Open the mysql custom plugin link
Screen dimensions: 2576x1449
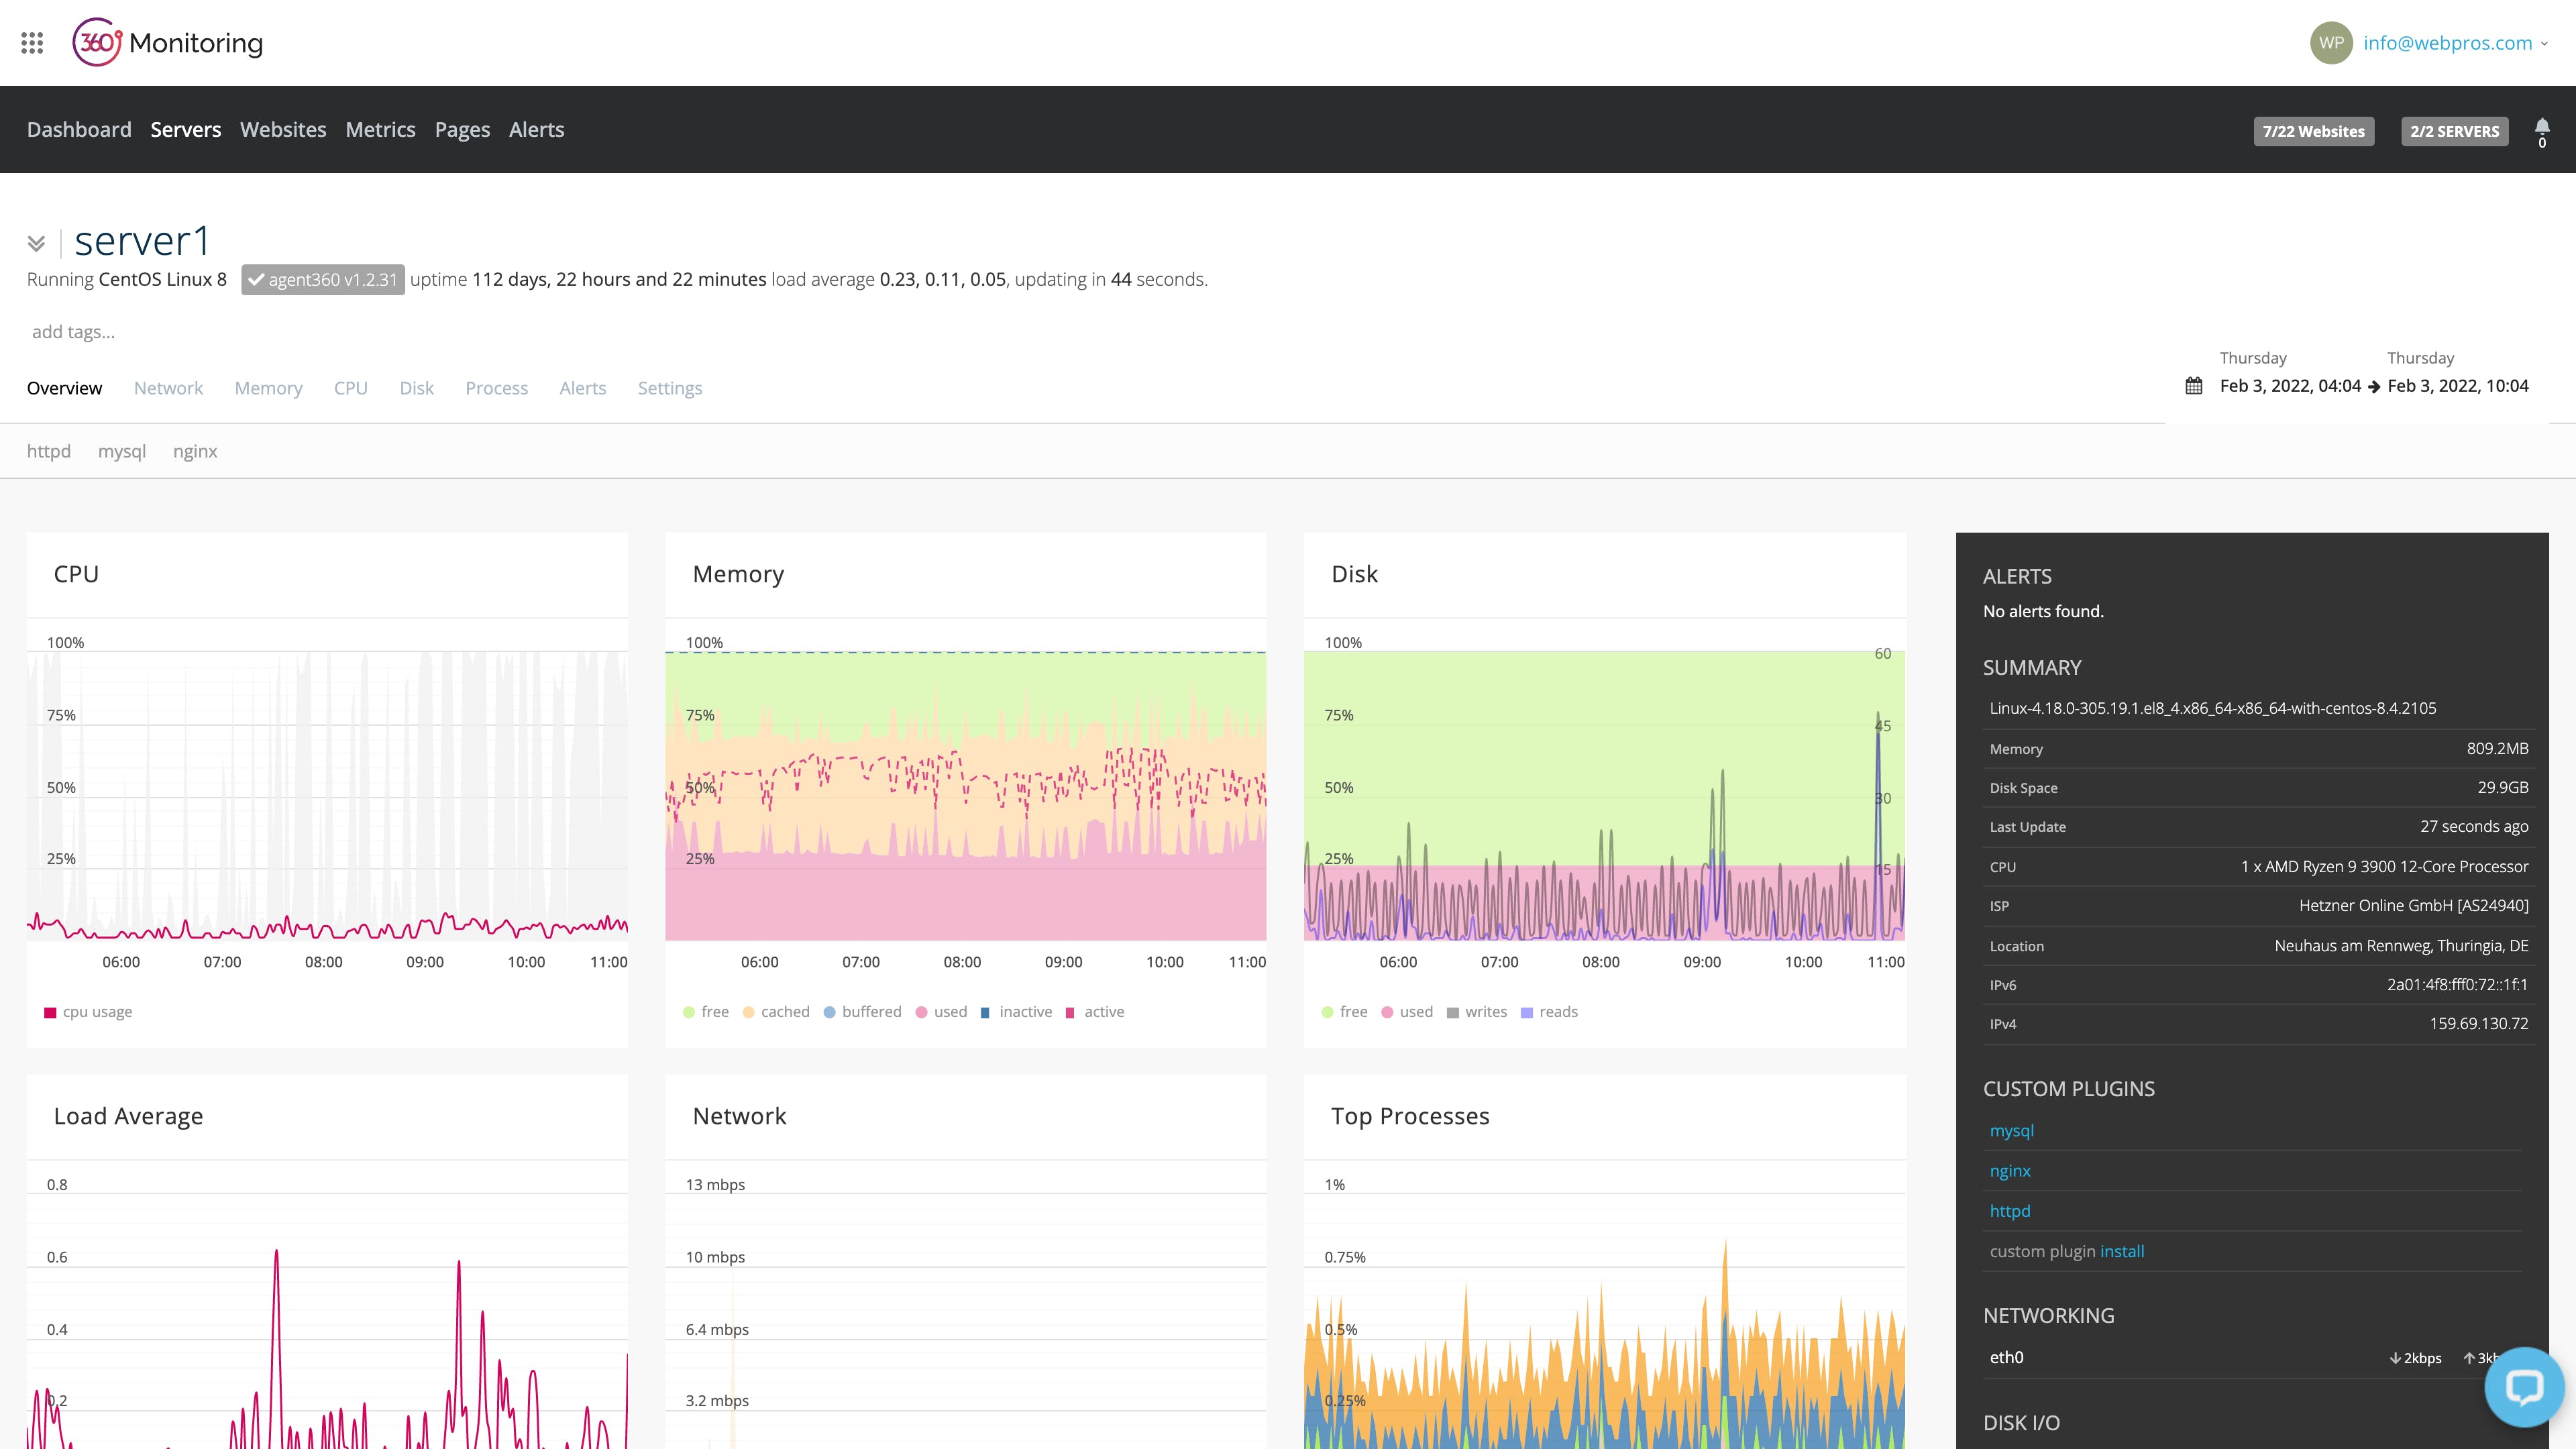[2011, 1131]
